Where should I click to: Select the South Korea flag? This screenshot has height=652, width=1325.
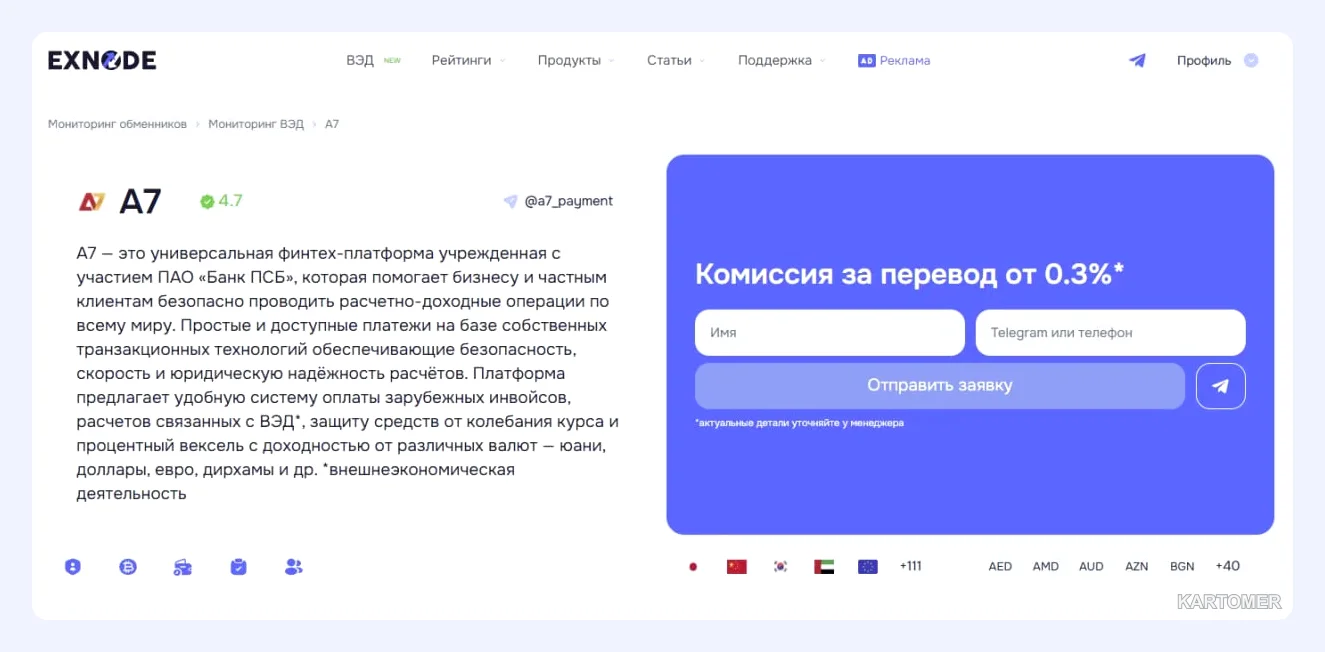(x=781, y=566)
